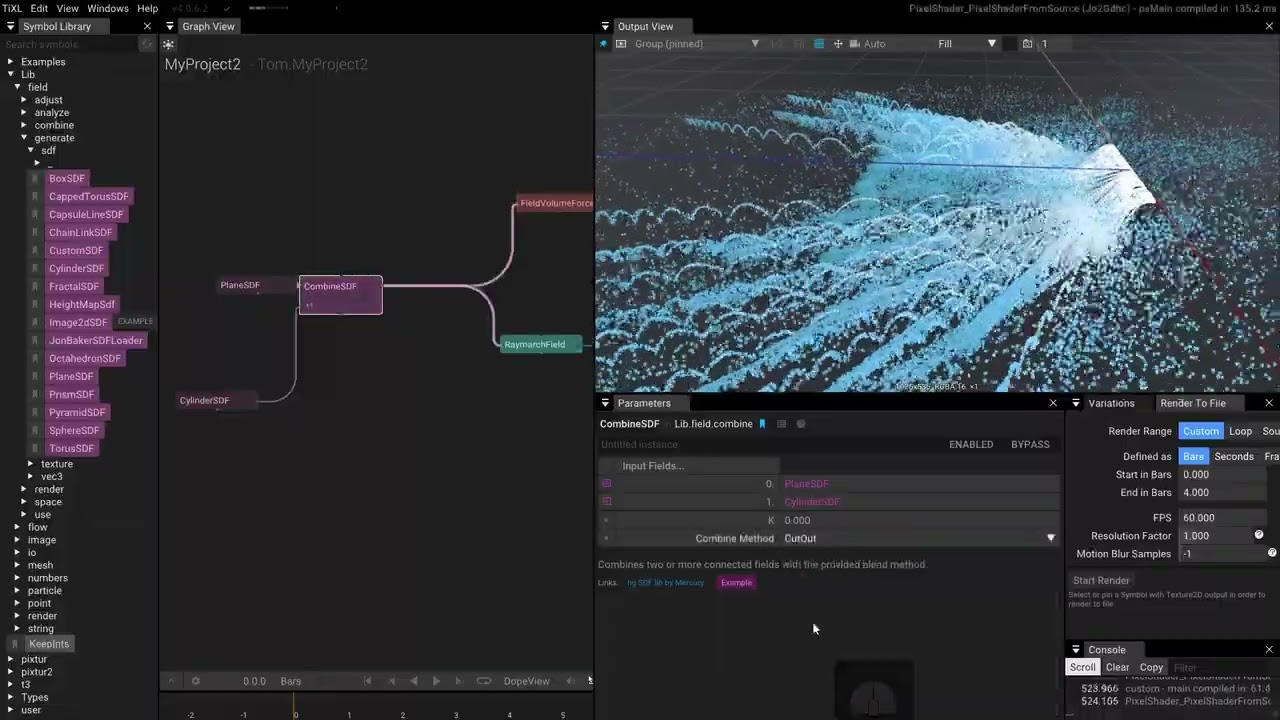This screenshot has width=1280, height=720.
Task: Select the RaymarchField node
Action: point(540,345)
